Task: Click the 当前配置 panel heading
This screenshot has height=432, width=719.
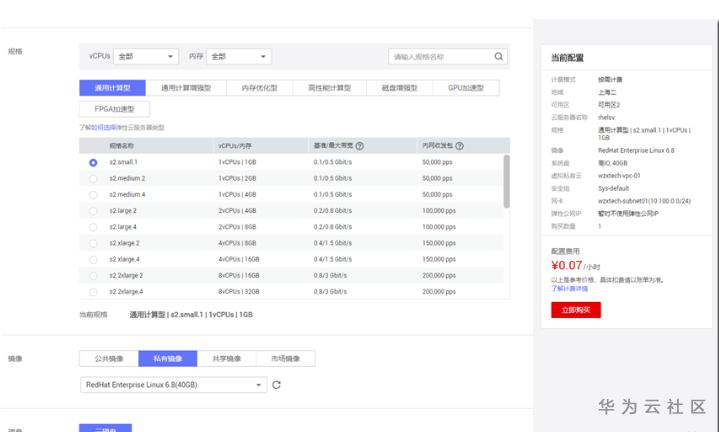Action: tap(567, 58)
